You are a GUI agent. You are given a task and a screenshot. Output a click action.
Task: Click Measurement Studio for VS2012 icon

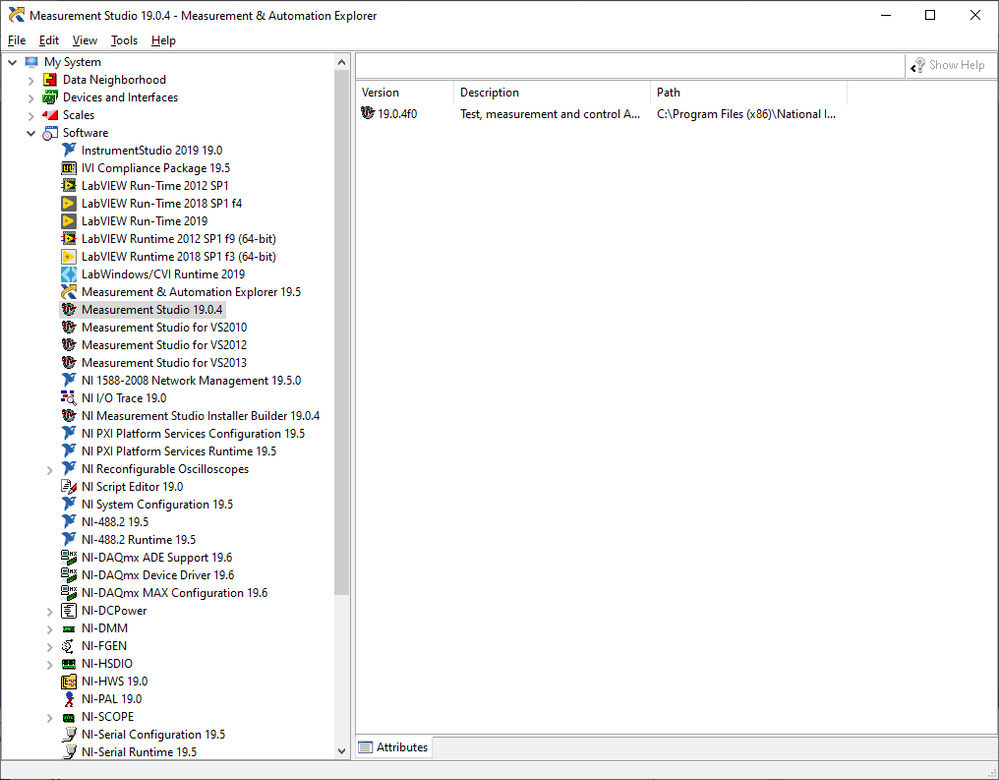(x=69, y=345)
